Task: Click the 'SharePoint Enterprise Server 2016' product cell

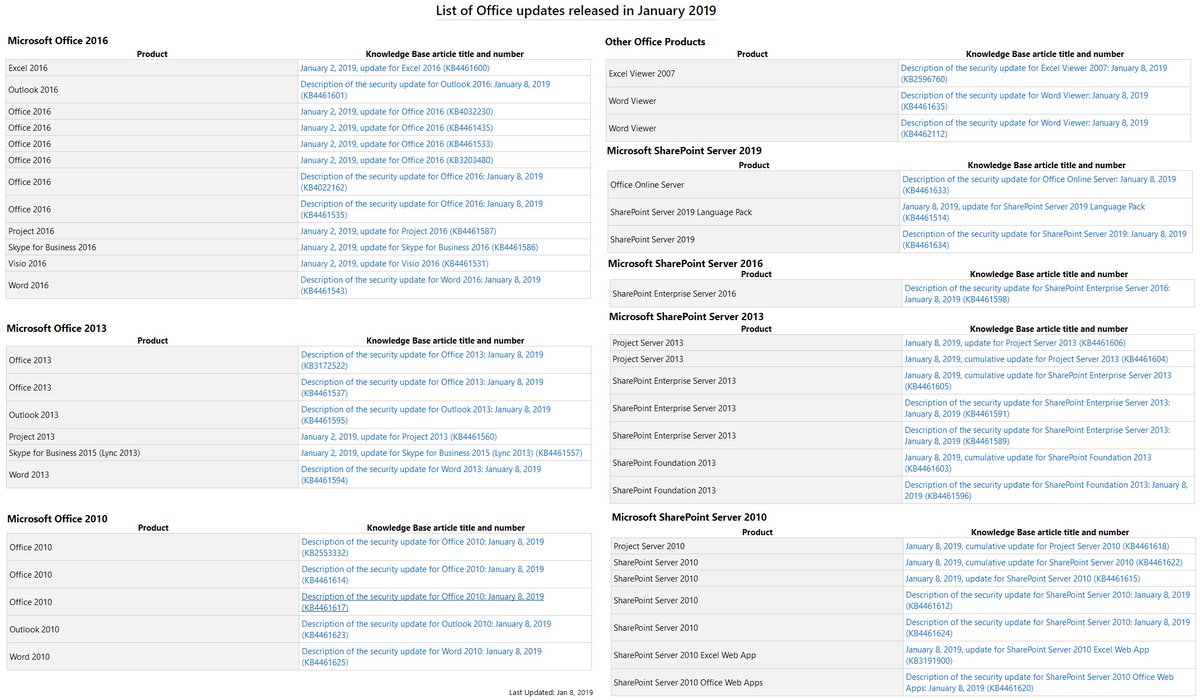Action: (x=756, y=293)
